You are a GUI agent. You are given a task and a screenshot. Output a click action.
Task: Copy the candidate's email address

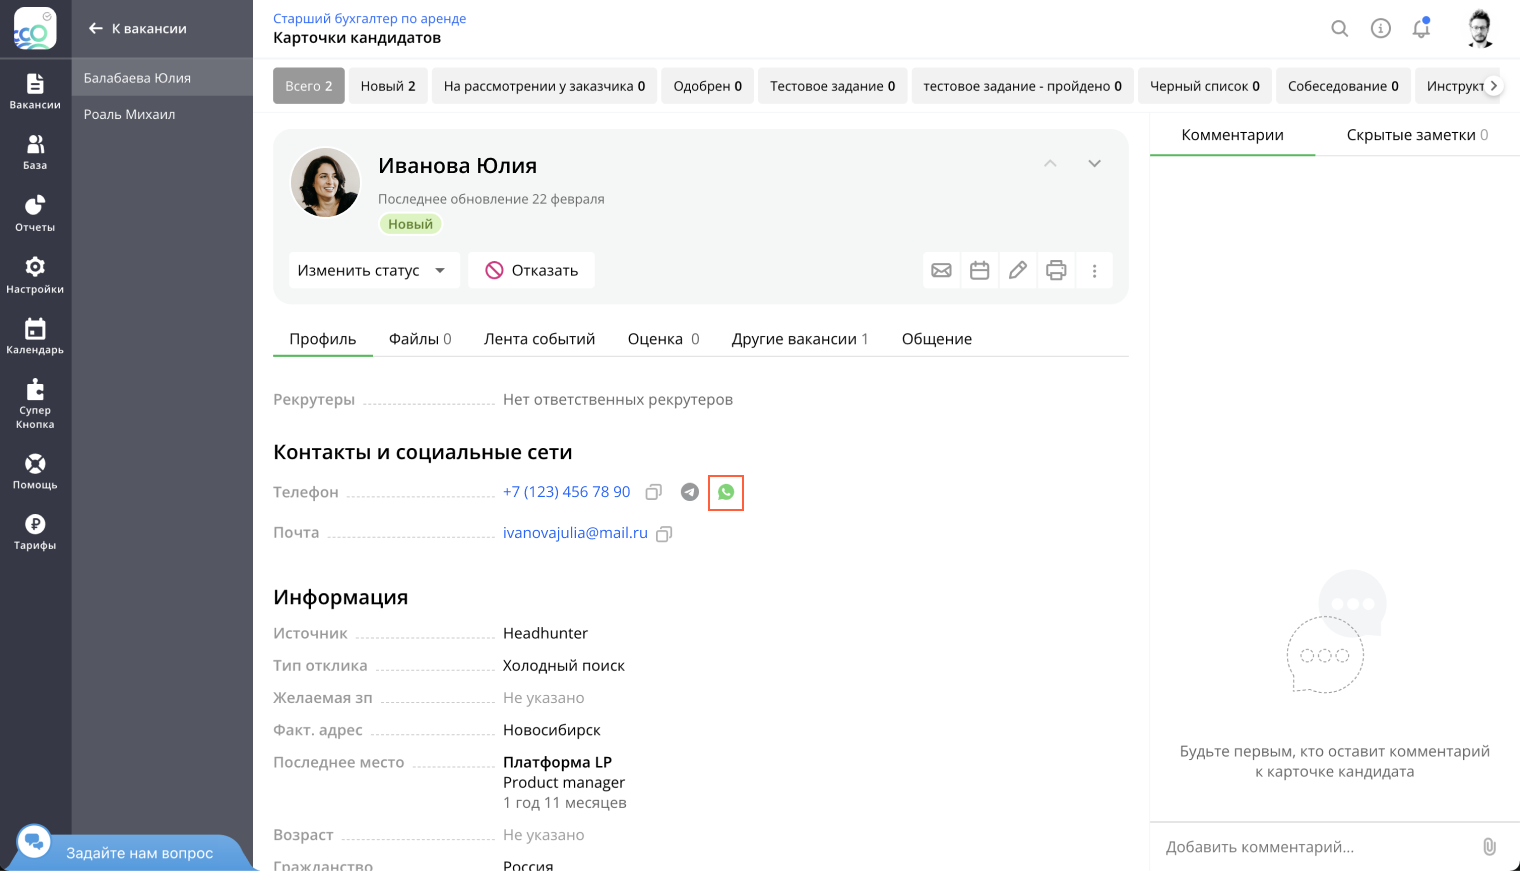tap(664, 534)
